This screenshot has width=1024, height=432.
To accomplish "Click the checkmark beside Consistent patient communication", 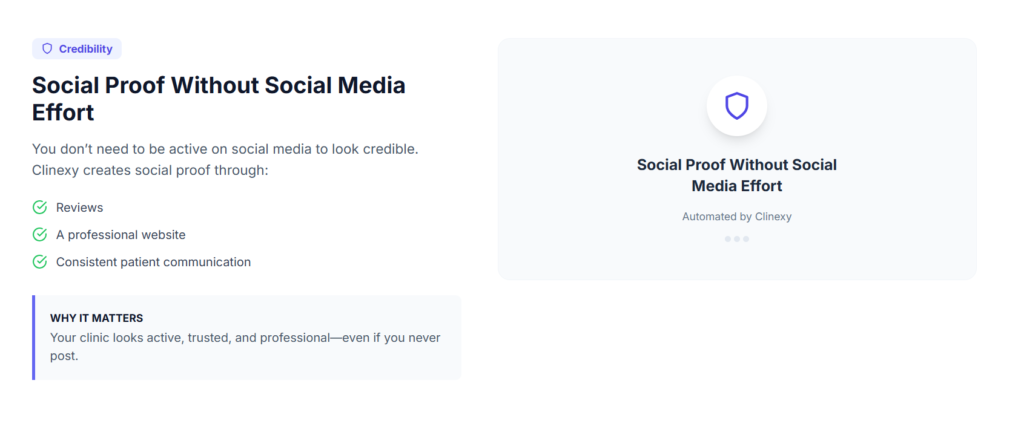I will pyautogui.click(x=40, y=262).
